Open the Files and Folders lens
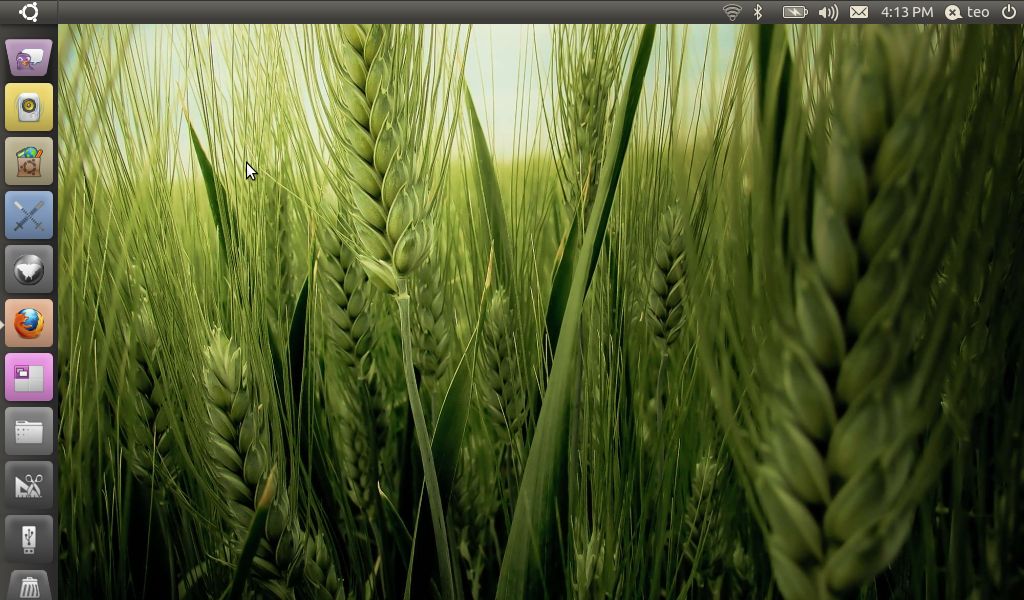Viewport: 1024px width, 600px height. [29, 432]
